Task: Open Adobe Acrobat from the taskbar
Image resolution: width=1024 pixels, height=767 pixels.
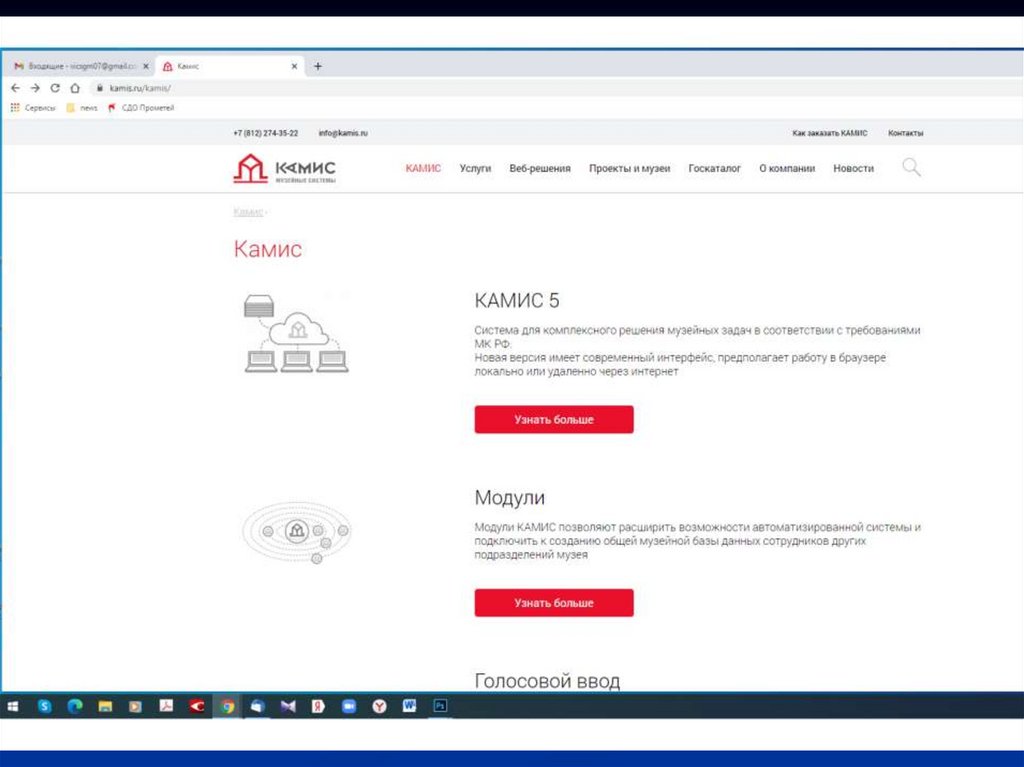Action: point(167,706)
